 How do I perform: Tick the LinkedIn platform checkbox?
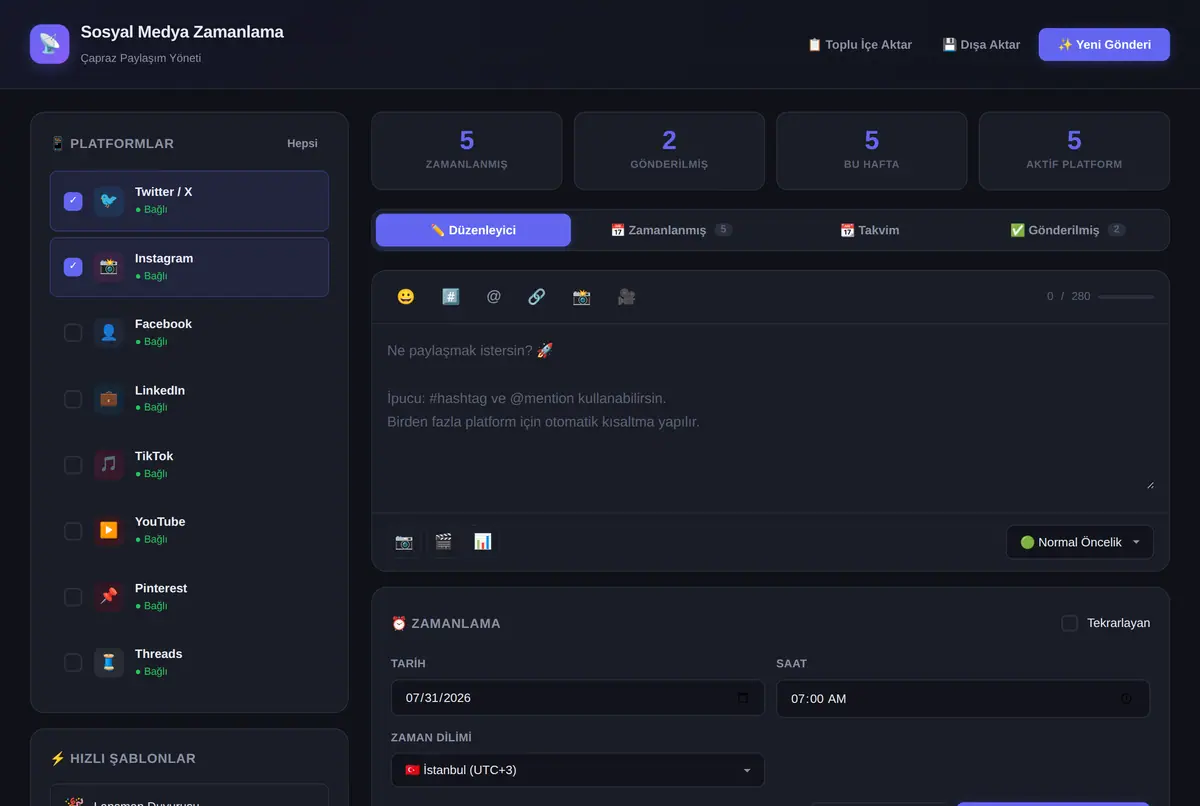click(x=73, y=399)
